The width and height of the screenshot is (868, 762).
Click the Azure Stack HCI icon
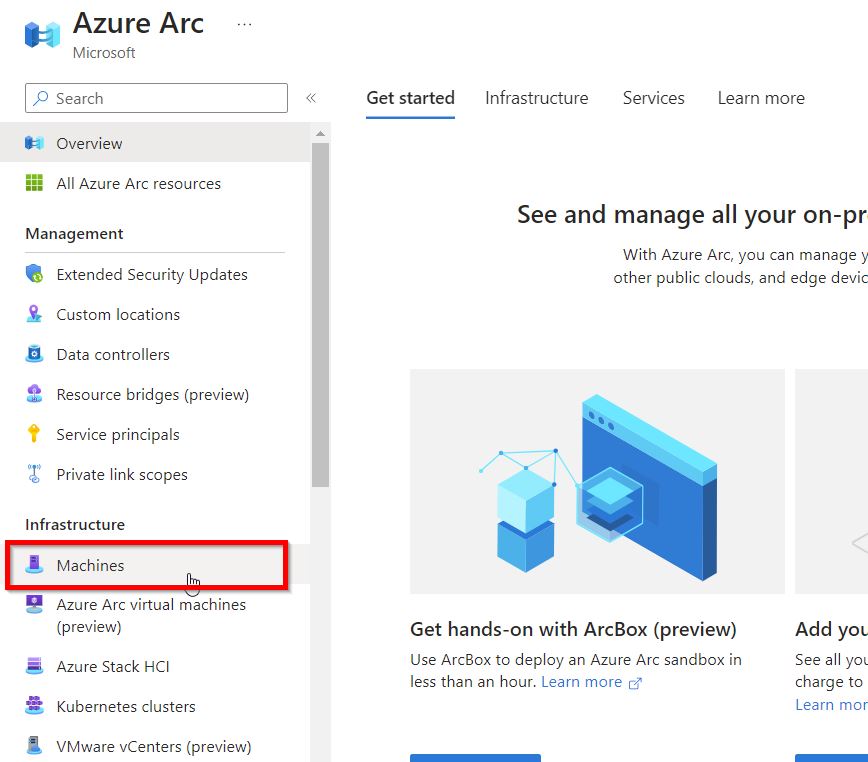34,666
